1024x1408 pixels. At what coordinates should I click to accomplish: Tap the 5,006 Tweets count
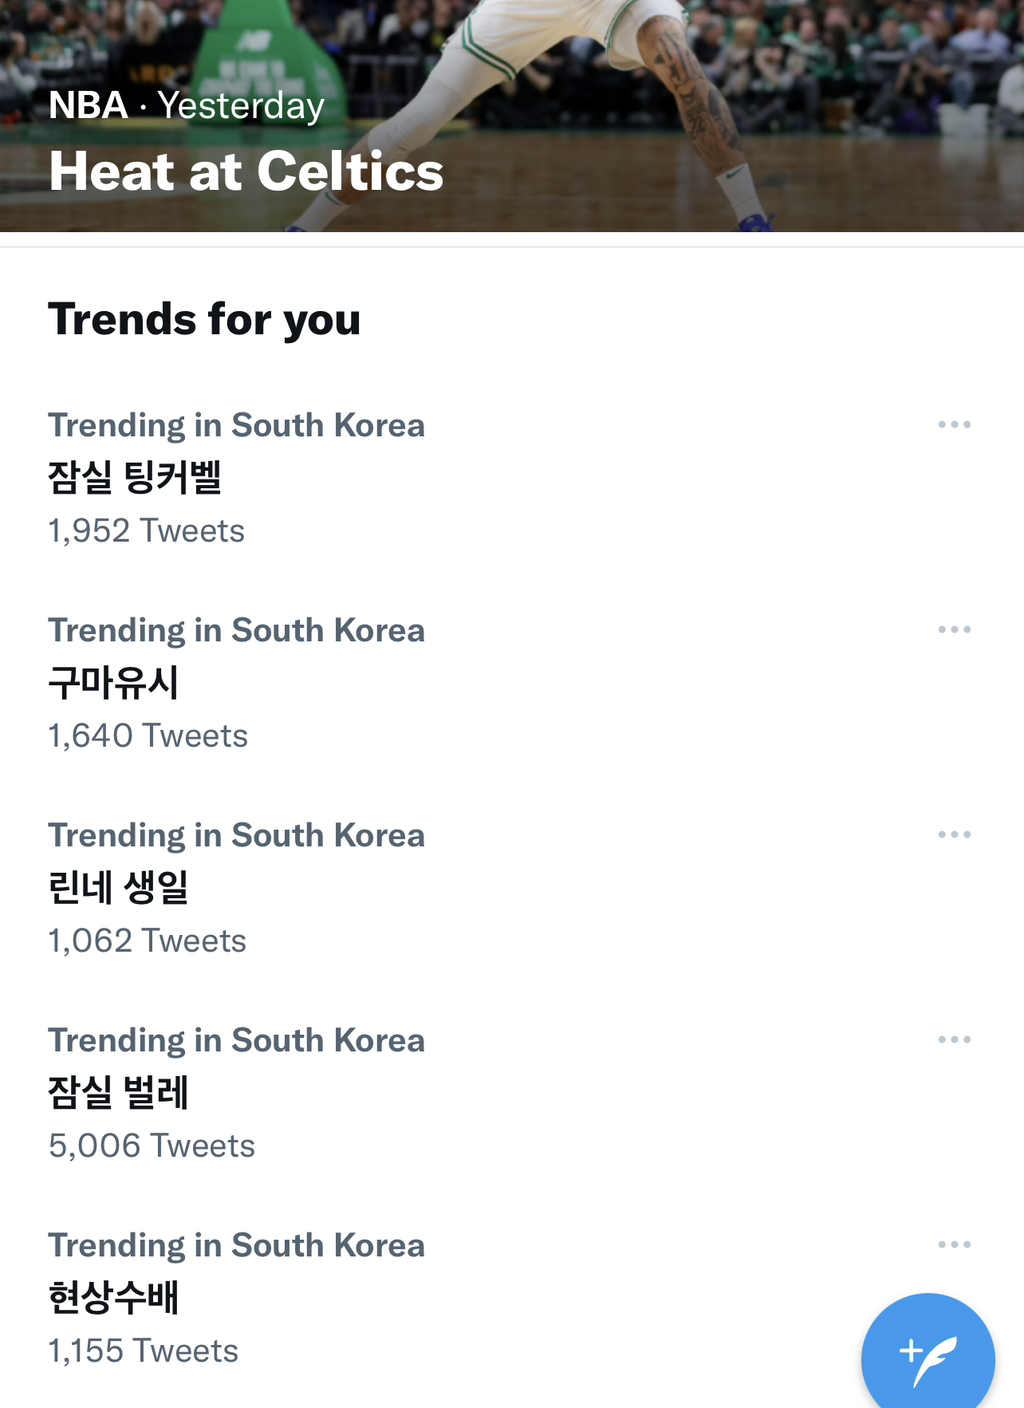pos(152,1146)
